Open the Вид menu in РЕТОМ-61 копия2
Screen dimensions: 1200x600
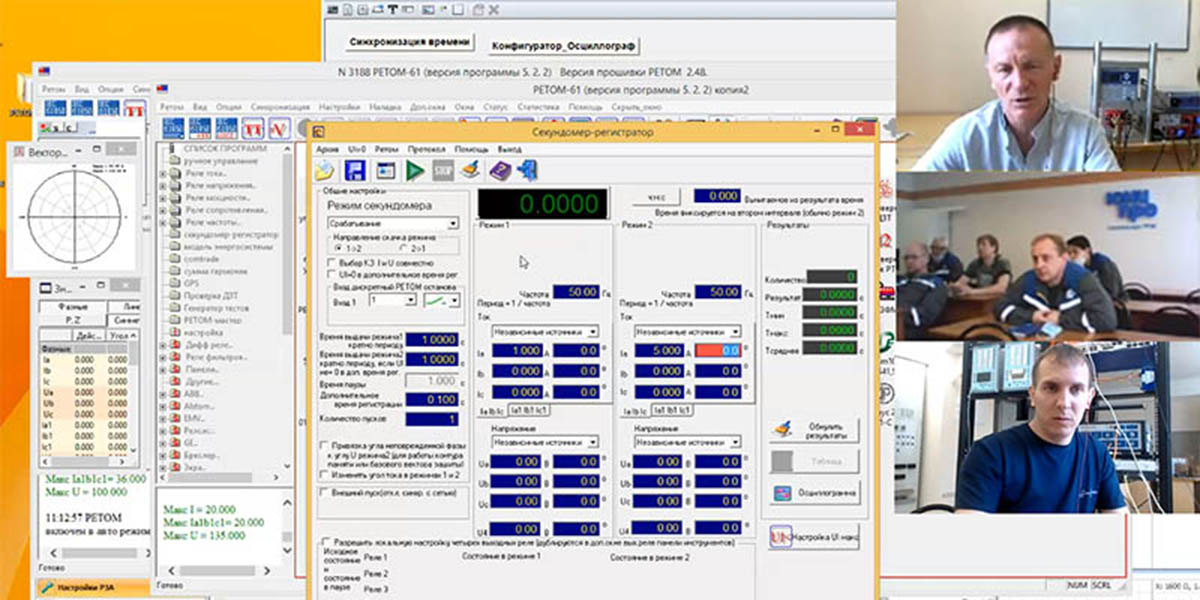200,105
